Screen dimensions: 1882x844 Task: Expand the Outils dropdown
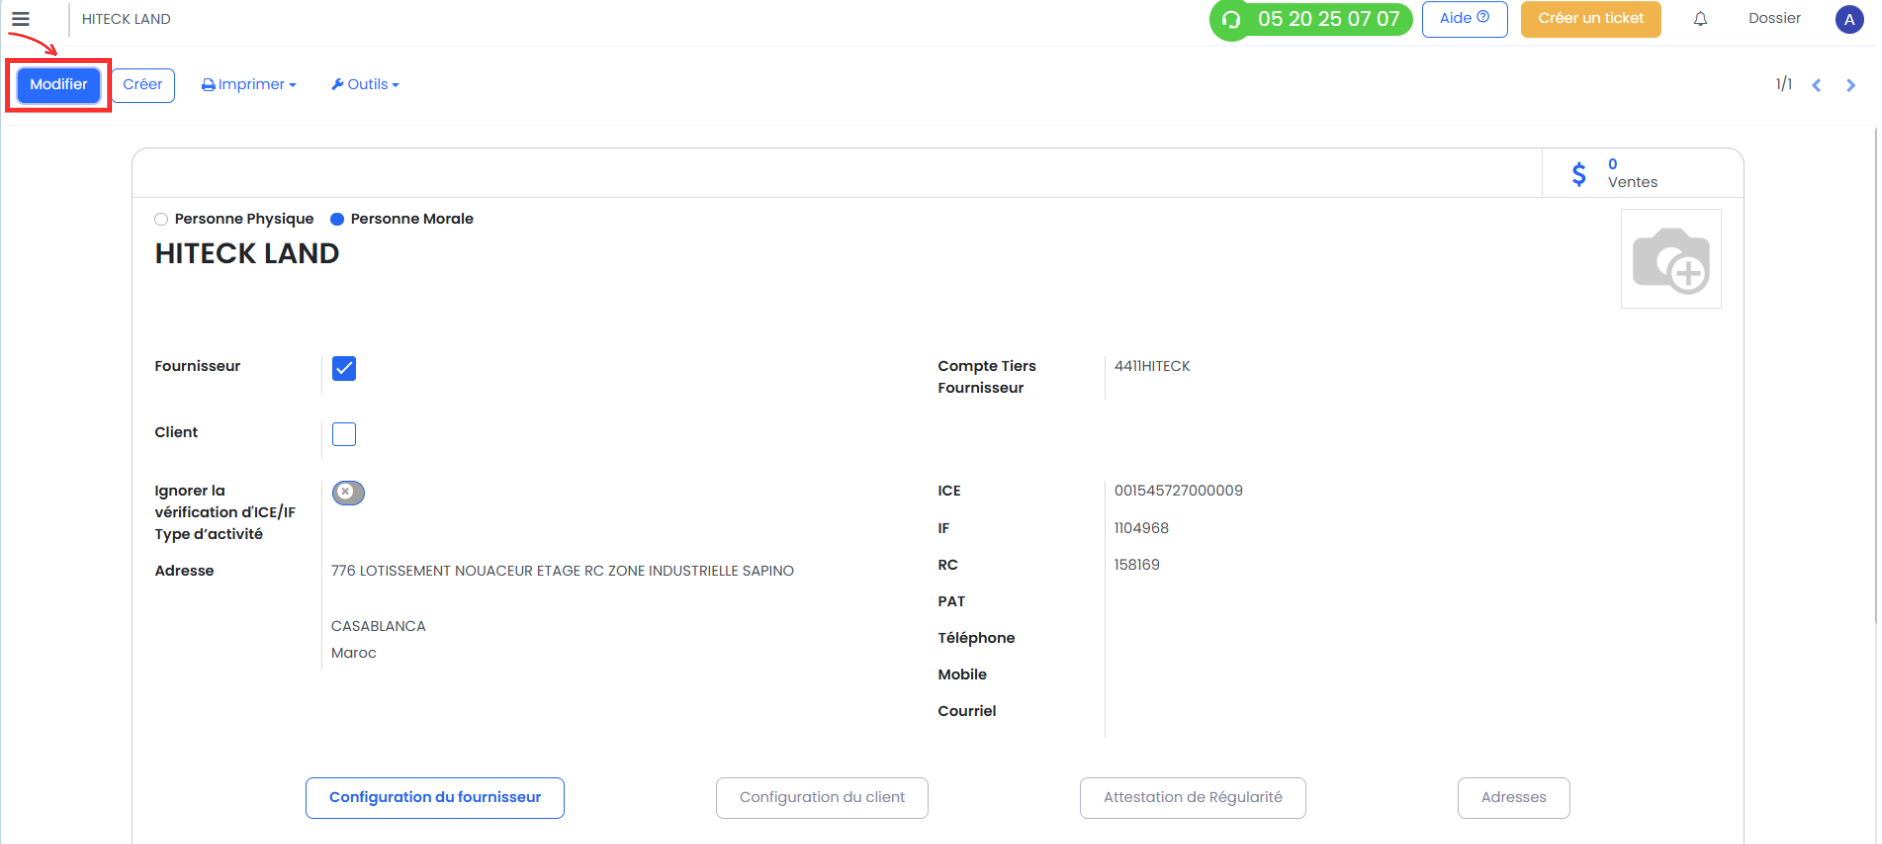point(365,85)
